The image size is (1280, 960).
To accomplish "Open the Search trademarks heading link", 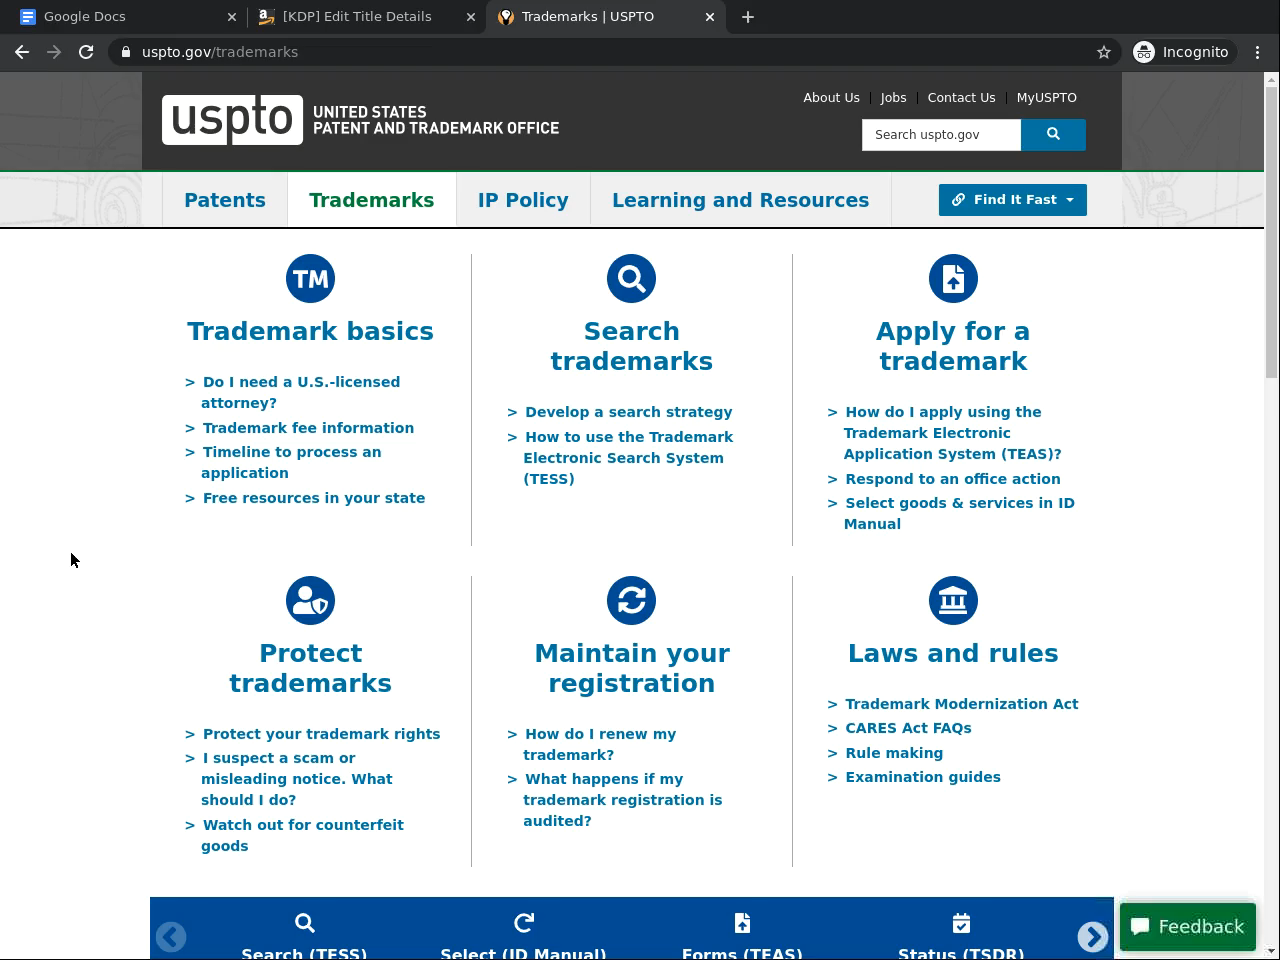I will click(x=631, y=346).
